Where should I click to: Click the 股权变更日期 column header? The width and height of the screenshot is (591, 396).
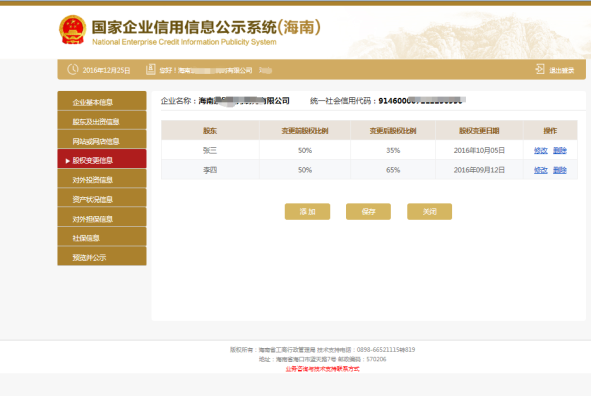pyautogui.click(x=479, y=131)
